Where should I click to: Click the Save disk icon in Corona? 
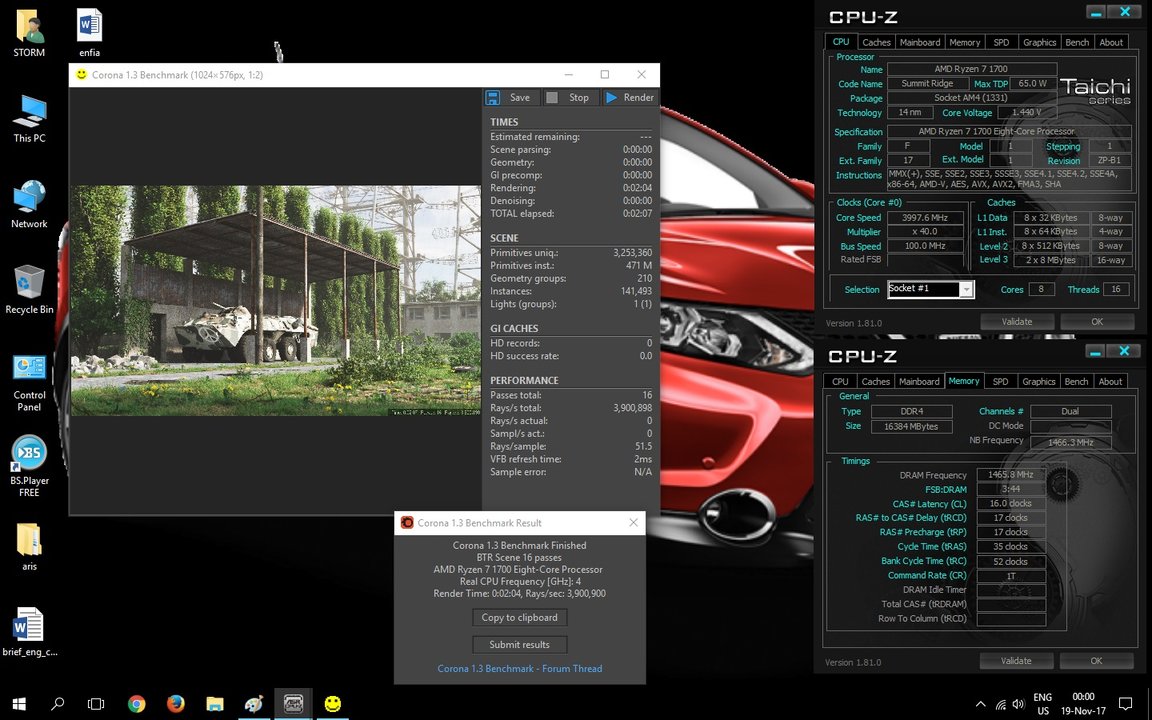493,97
